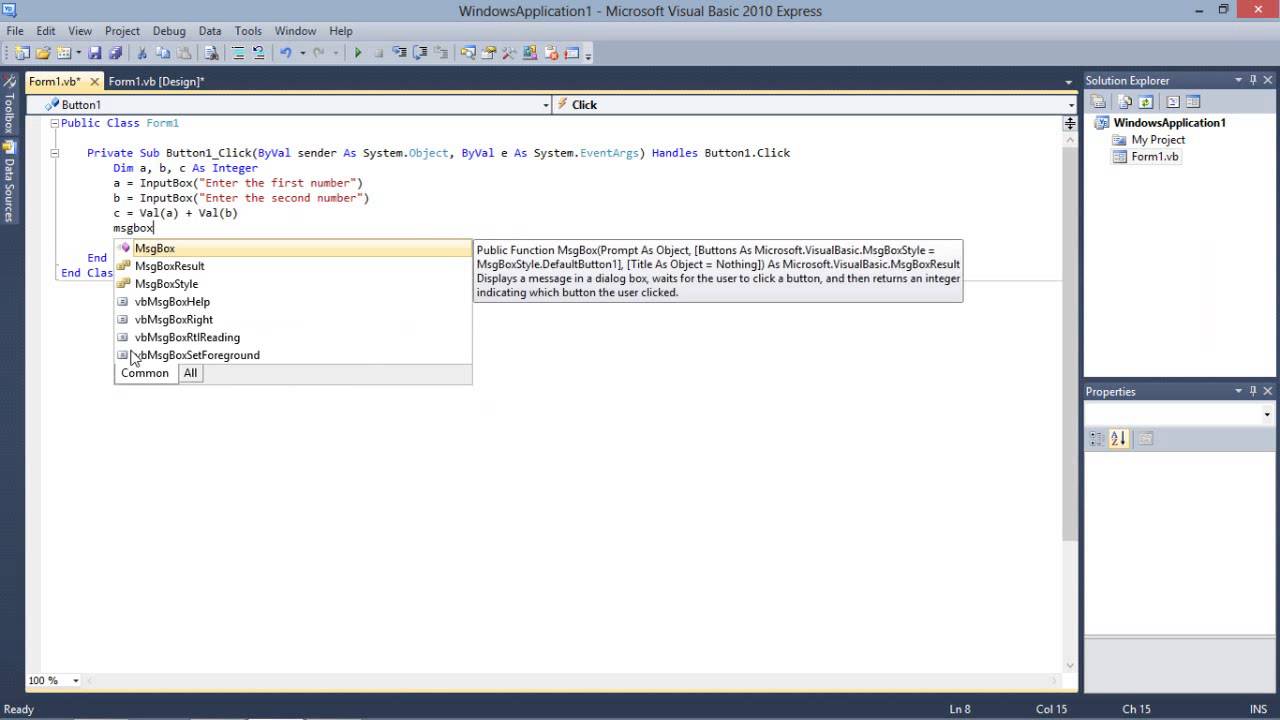The height and width of the screenshot is (720, 1280).
Task: Open the Tools menu
Action: tap(248, 31)
